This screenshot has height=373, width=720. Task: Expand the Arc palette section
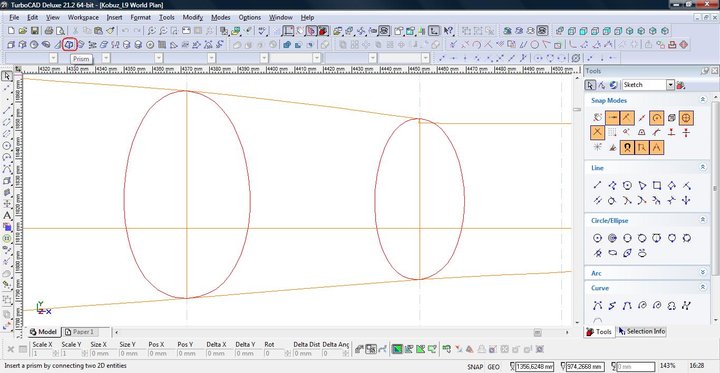(x=703, y=273)
